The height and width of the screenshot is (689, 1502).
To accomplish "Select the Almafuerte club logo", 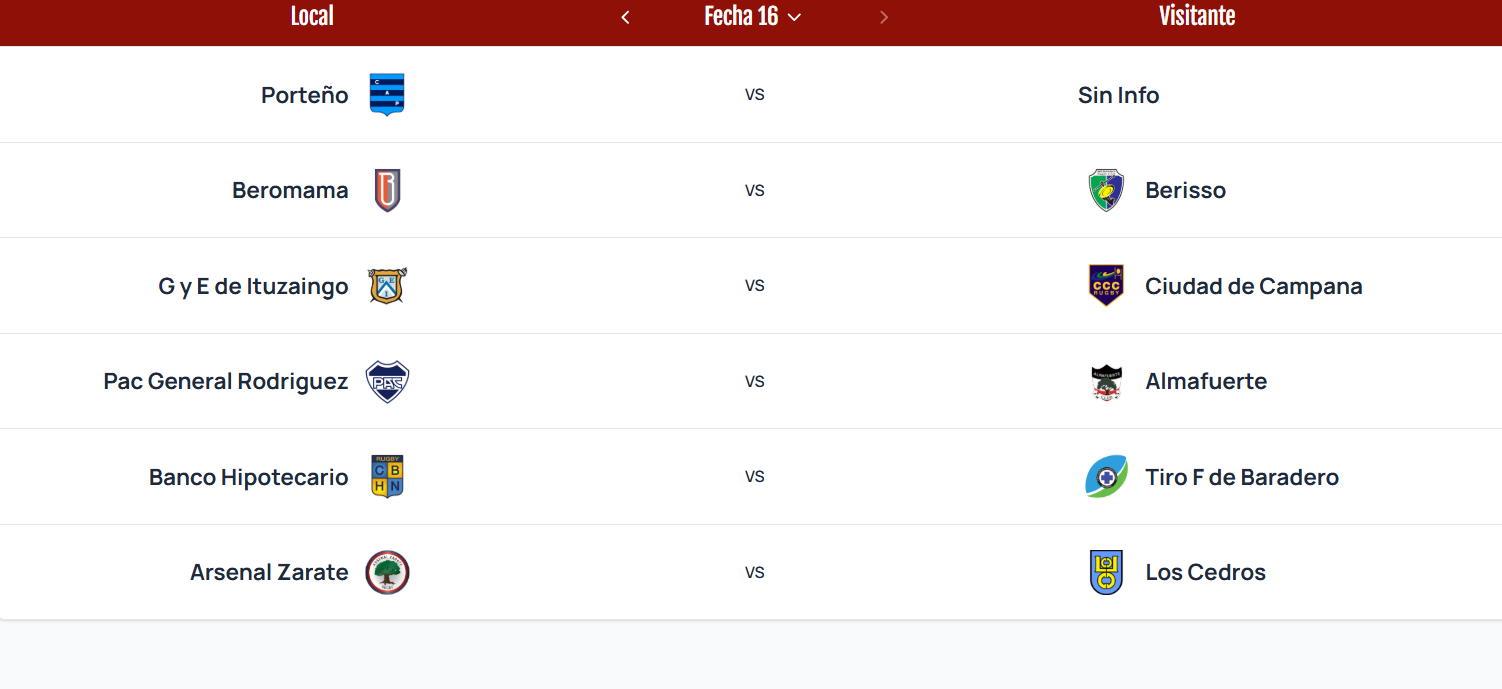I will tap(1106, 381).
